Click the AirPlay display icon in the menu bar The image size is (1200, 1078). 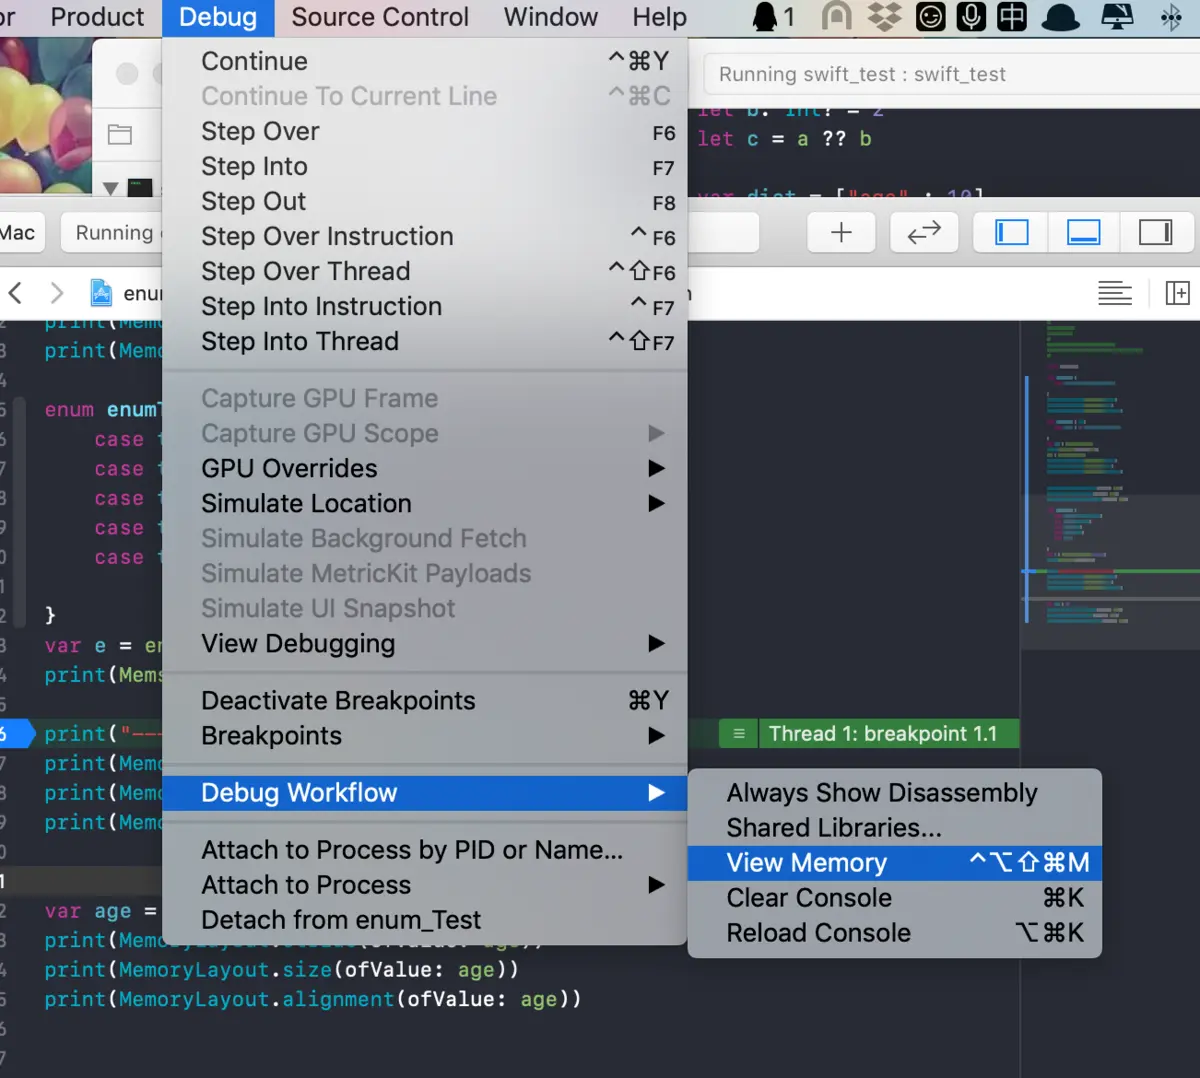click(1112, 17)
